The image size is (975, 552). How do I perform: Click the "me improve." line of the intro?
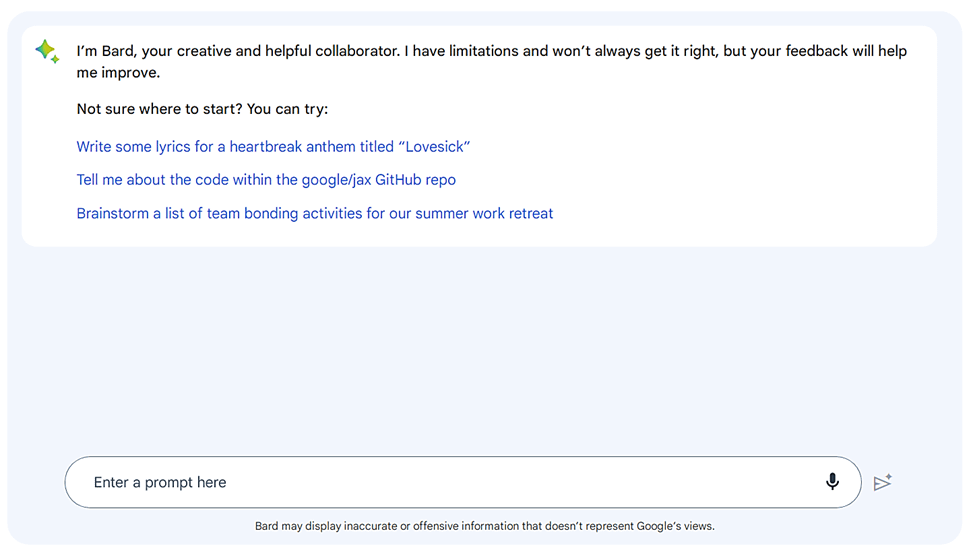click(x=118, y=73)
